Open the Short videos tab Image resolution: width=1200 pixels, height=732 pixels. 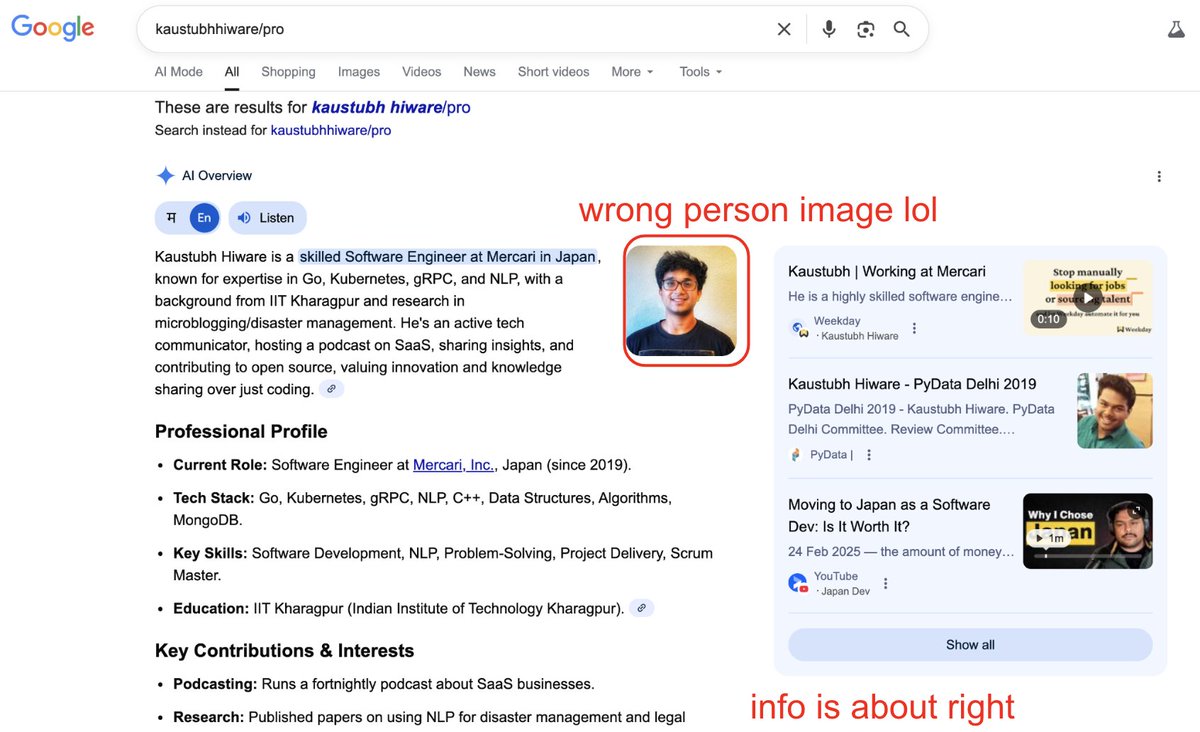pos(553,72)
